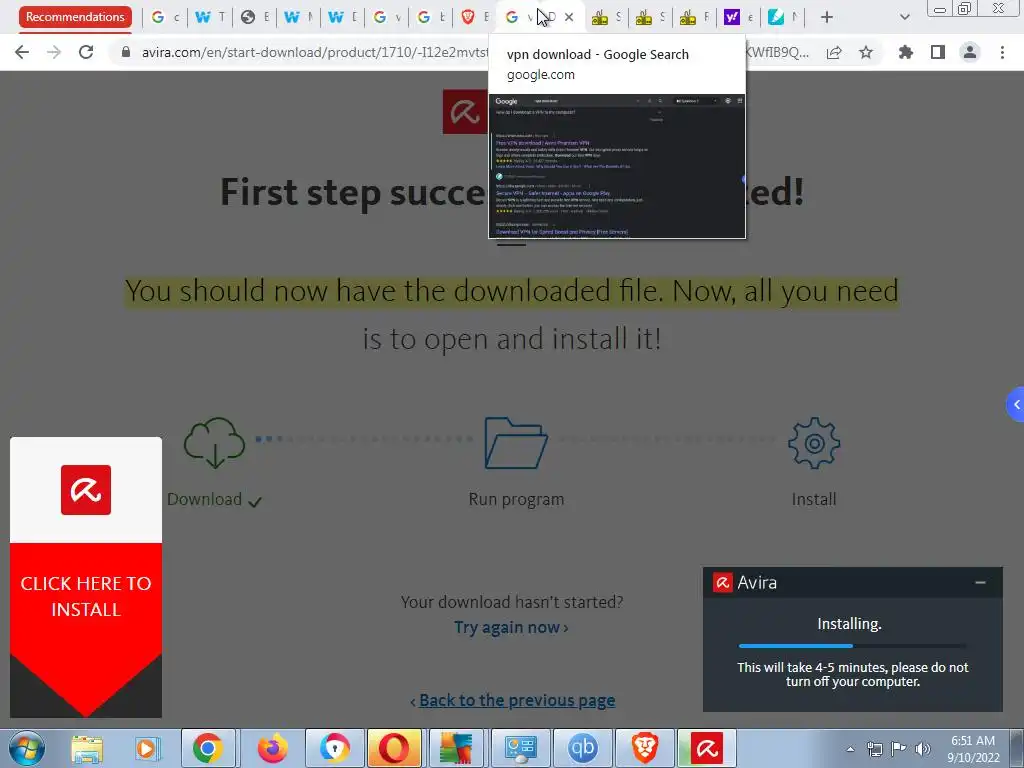This screenshot has width=1024, height=768.
Task: Minimize the Avira installer popup
Action: [980, 582]
